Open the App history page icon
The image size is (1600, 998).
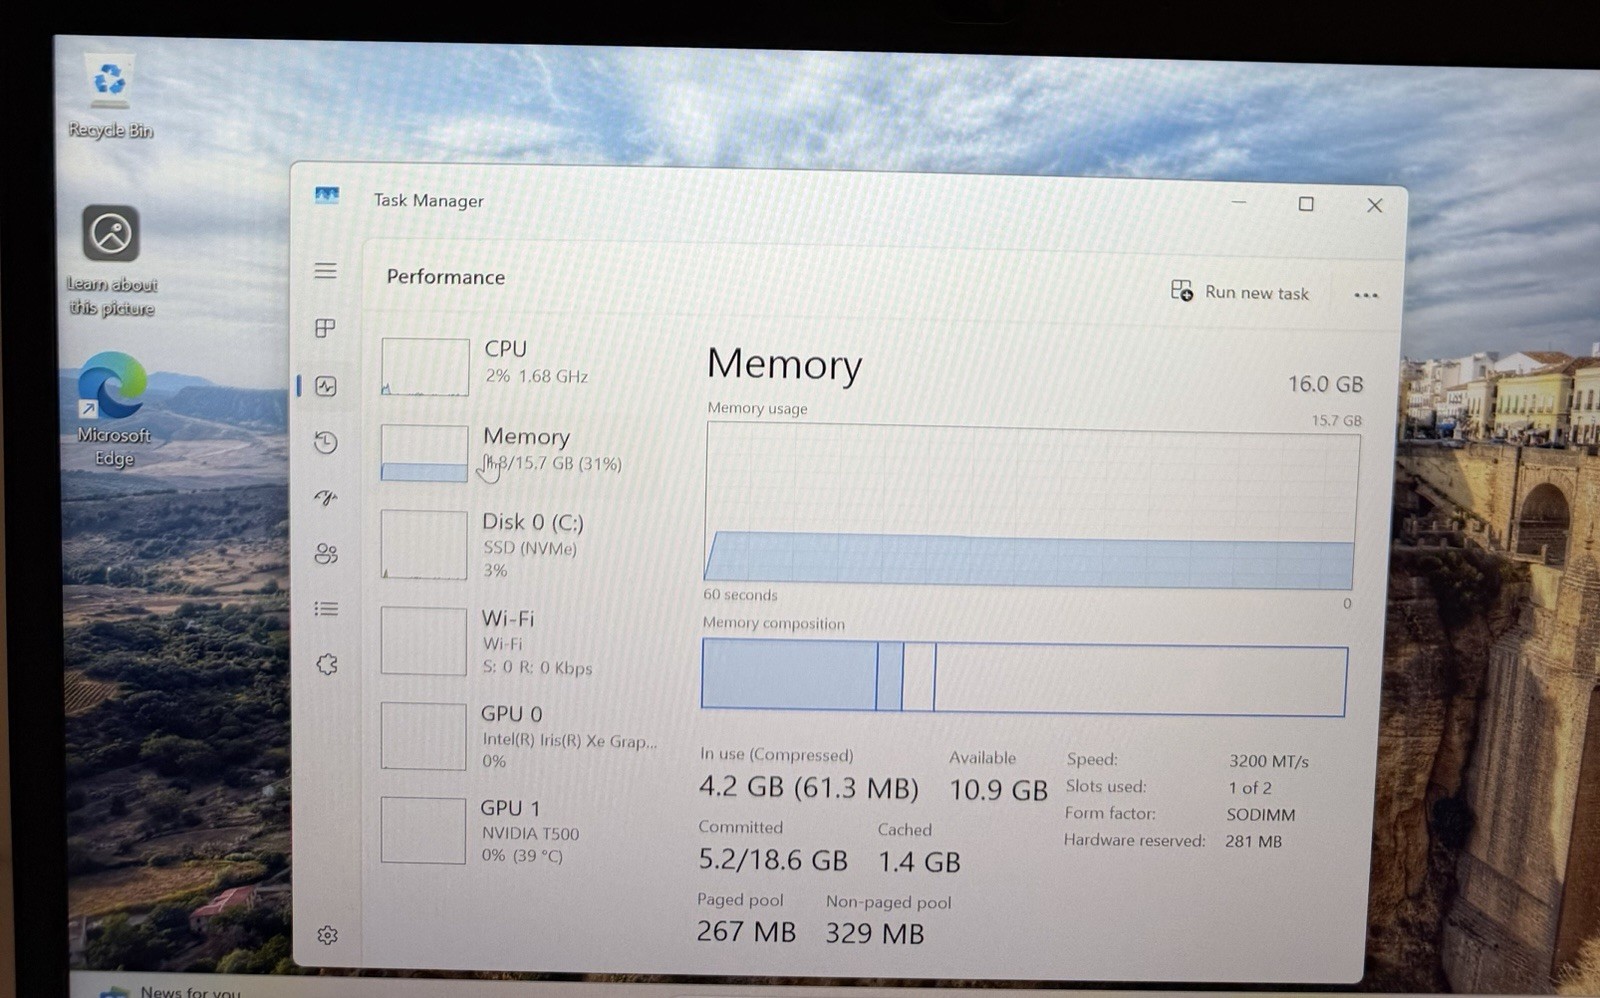click(326, 442)
